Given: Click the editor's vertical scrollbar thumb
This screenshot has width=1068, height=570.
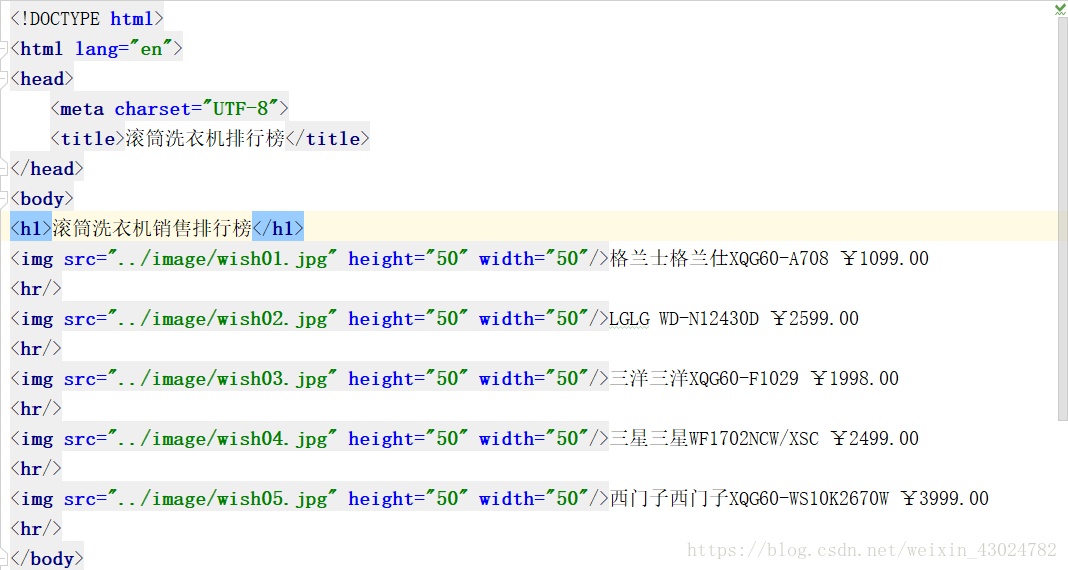Looking at the screenshot, I should tap(1062, 218).
